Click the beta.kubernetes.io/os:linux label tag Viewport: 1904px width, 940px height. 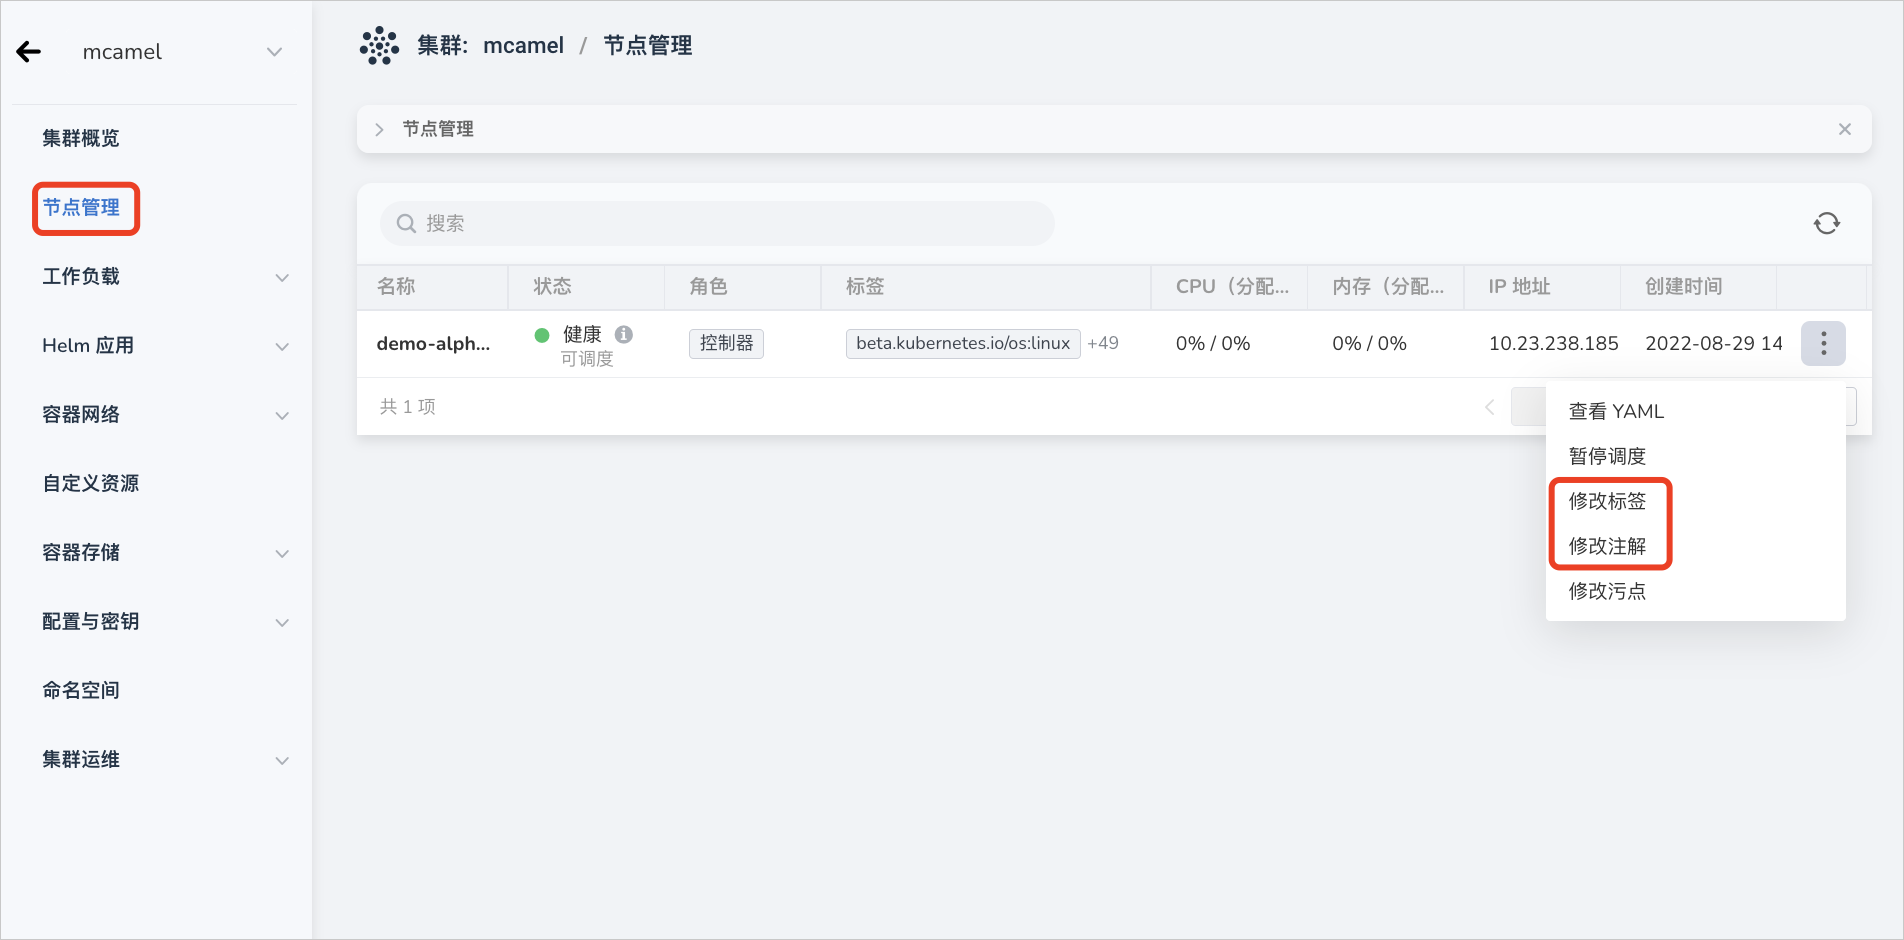click(963, 343)
